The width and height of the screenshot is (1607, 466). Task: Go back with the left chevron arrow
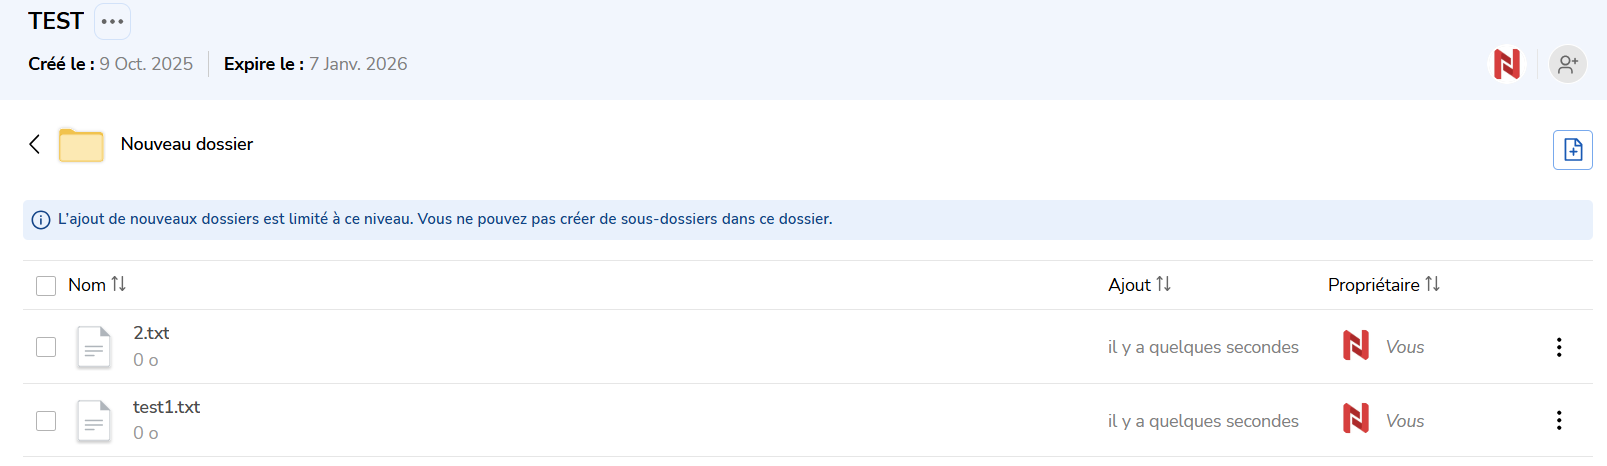pos(35,144)
